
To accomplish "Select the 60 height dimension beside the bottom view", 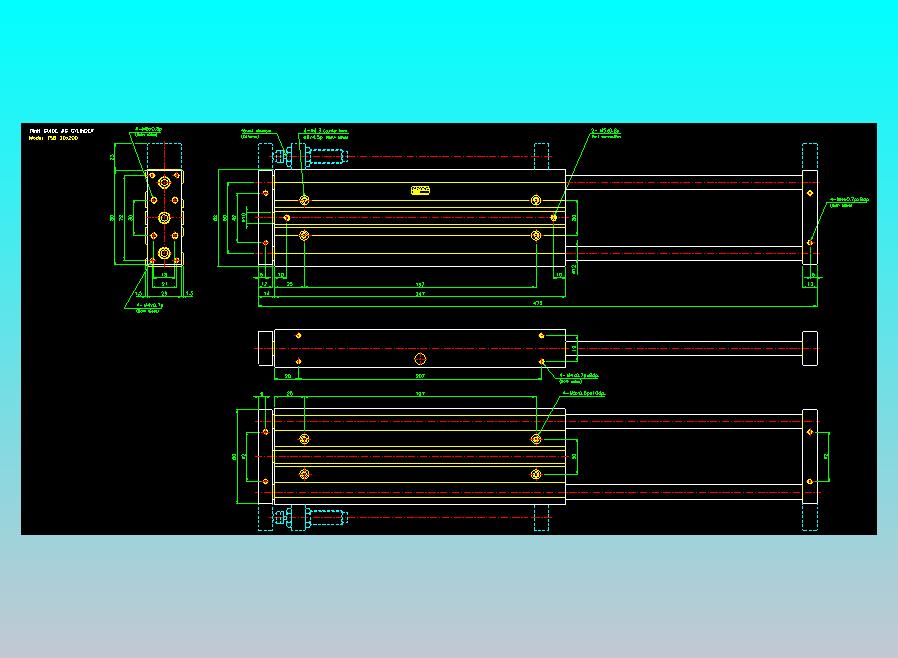I will [x=234, y=456].
